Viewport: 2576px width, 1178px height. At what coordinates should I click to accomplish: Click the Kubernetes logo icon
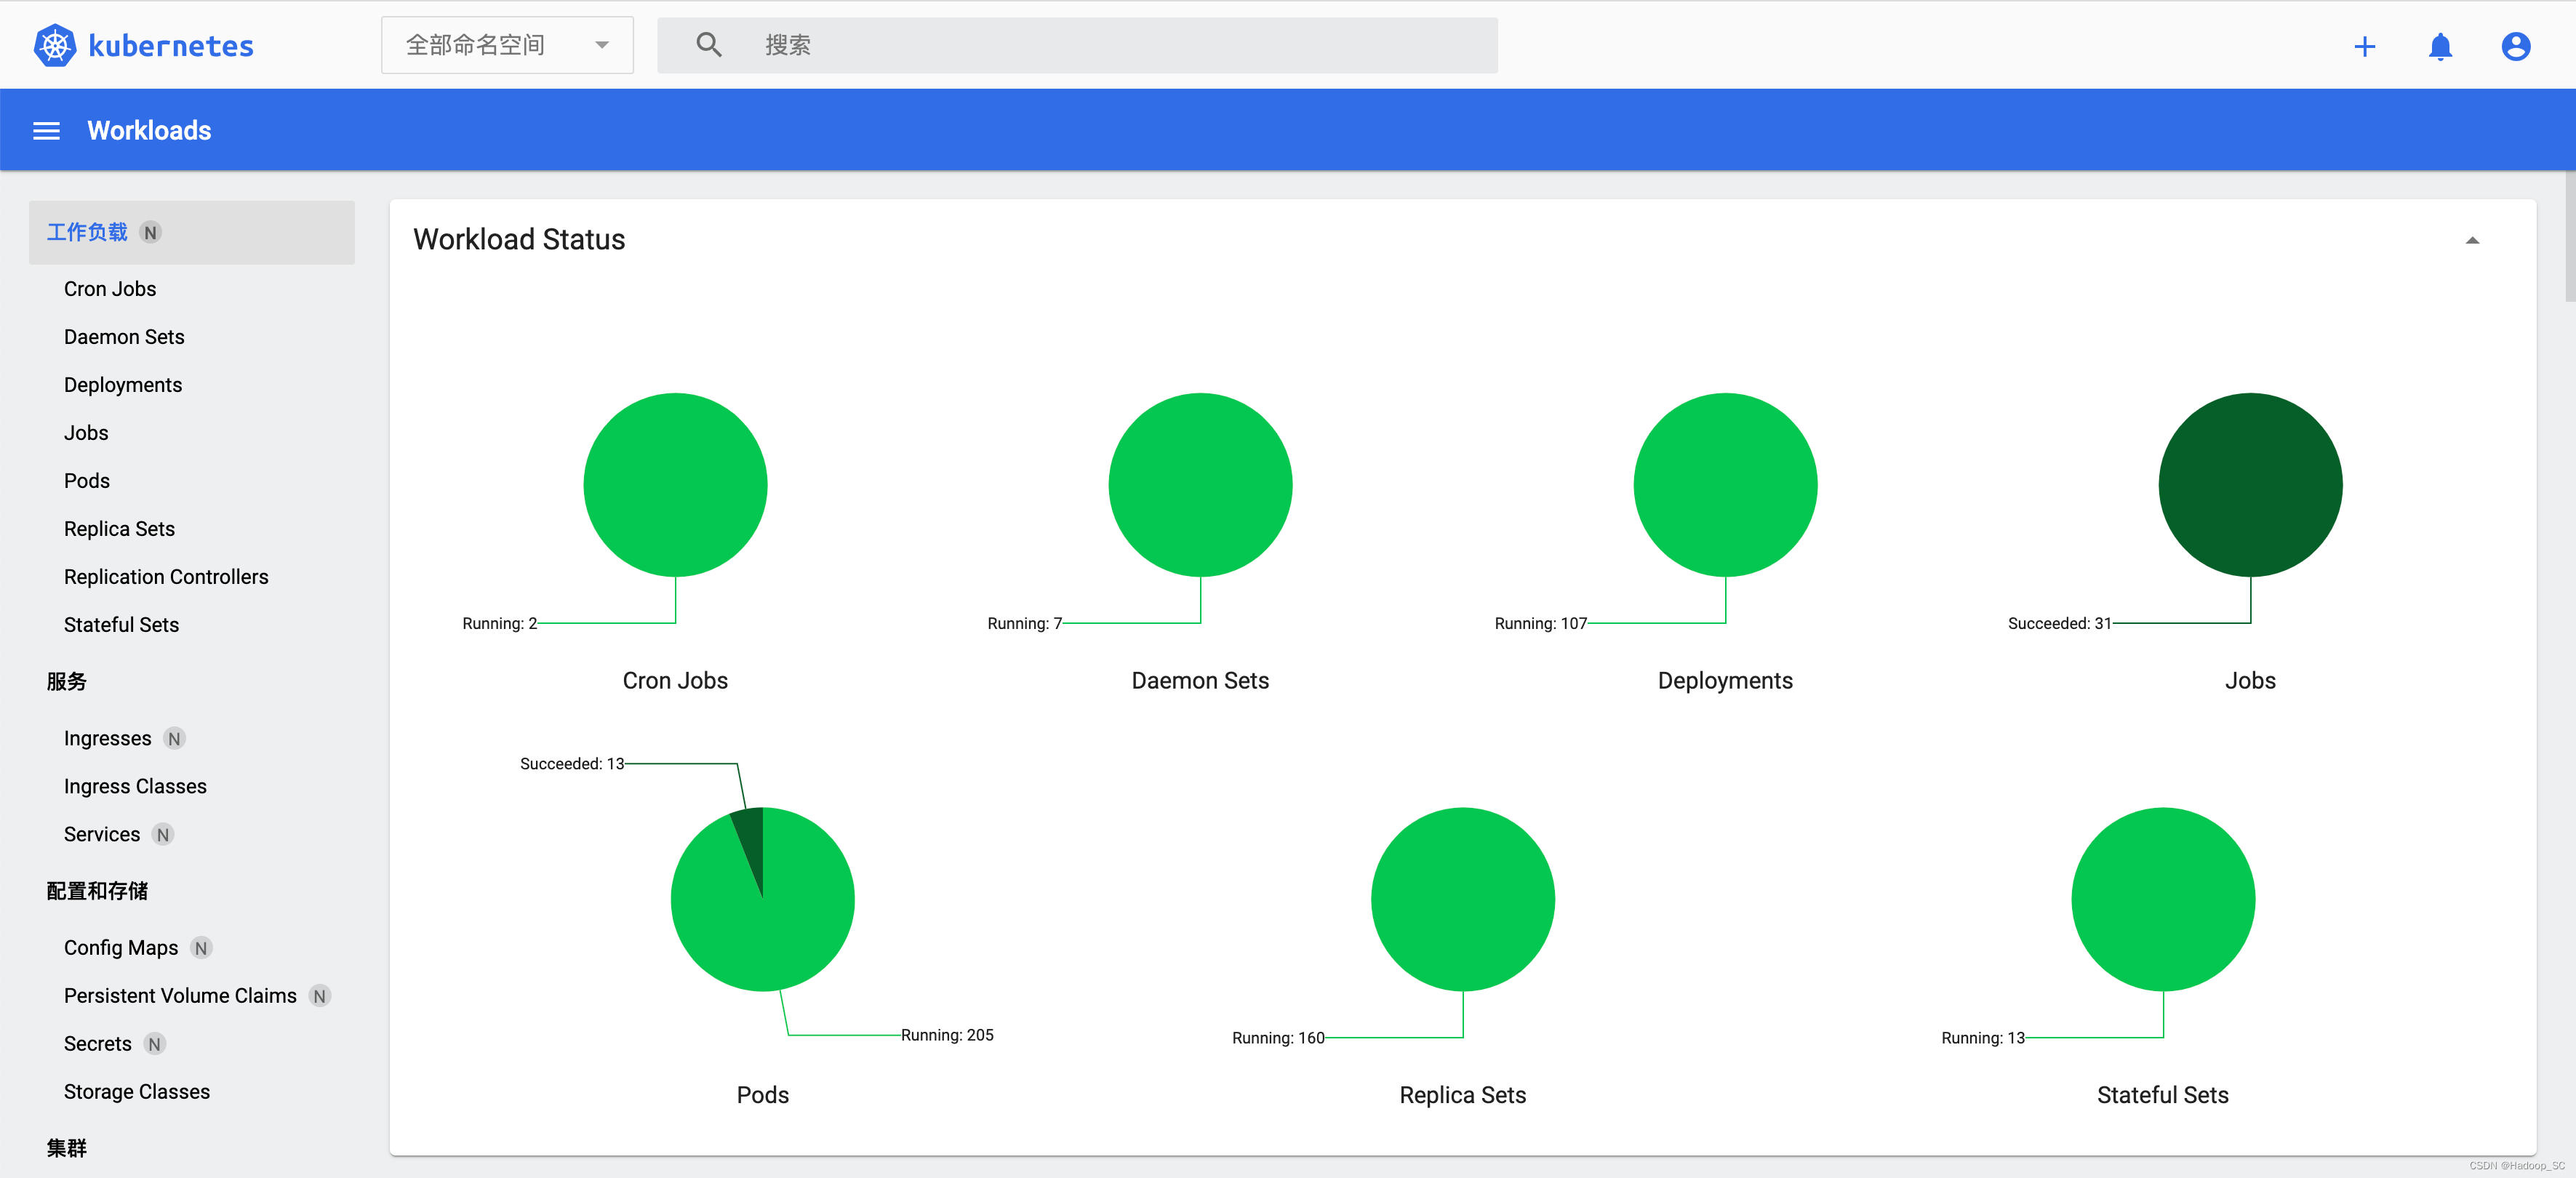point(55,45)
